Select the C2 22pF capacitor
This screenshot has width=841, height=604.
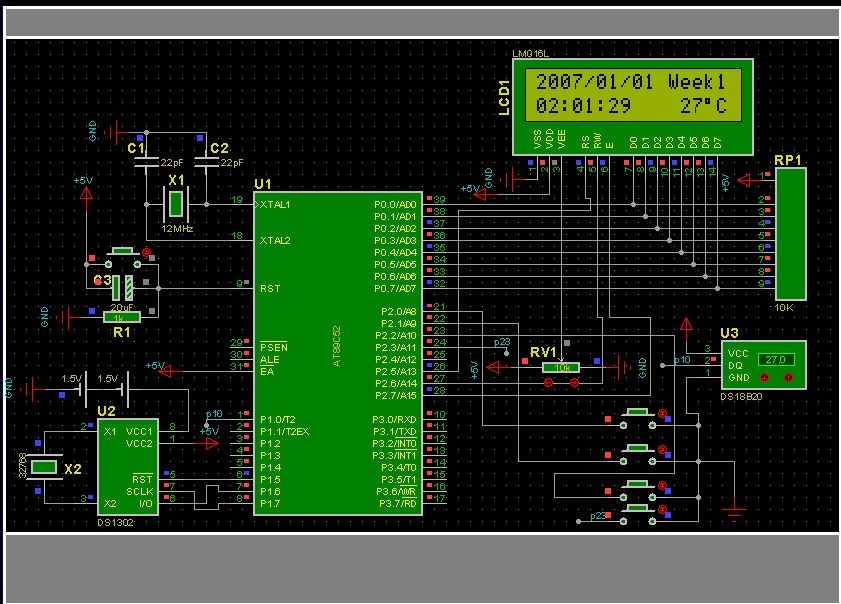(x=207, y=160)
